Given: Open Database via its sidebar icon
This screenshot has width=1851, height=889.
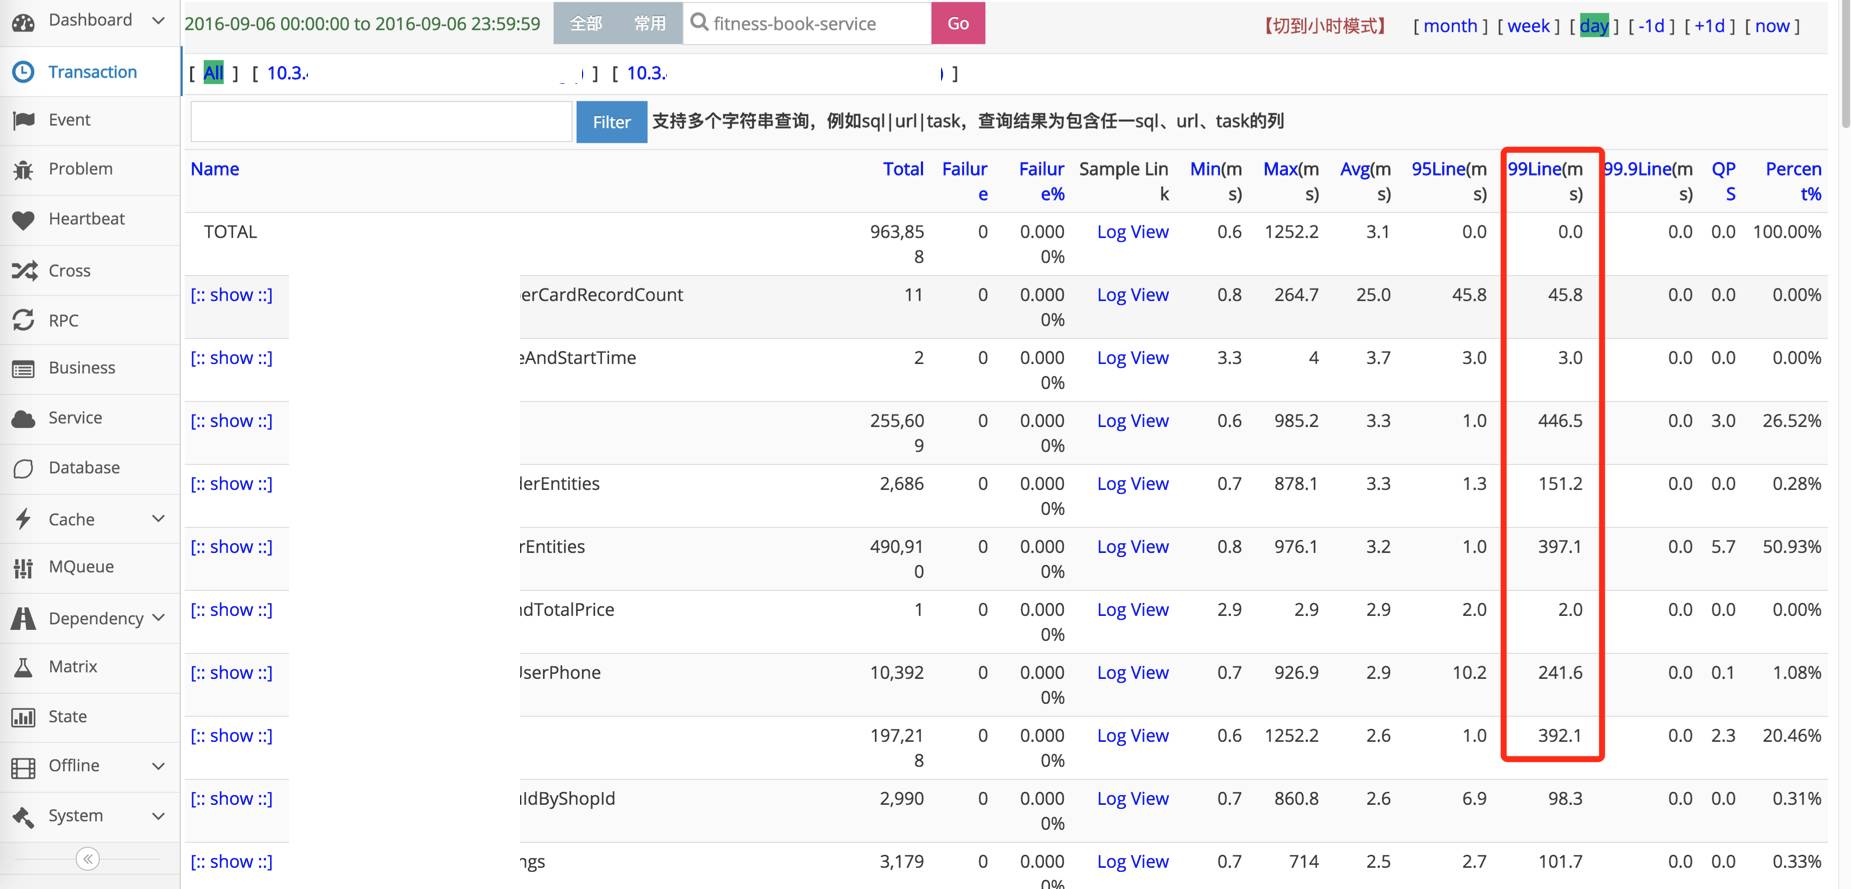Looking at the screenshot, I should 23,468.
